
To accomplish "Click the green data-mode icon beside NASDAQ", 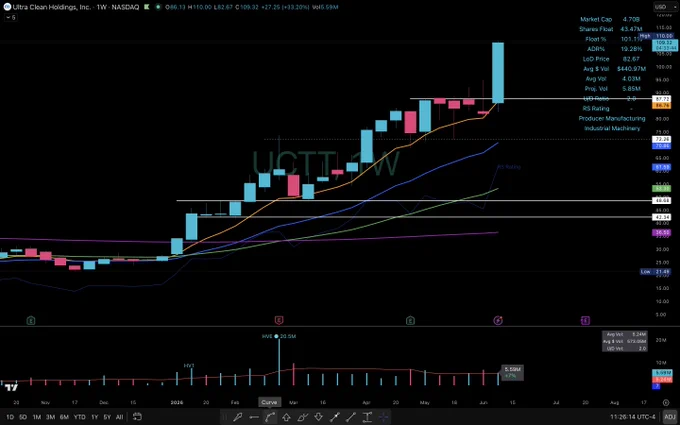I will click(x=147, y=7).
